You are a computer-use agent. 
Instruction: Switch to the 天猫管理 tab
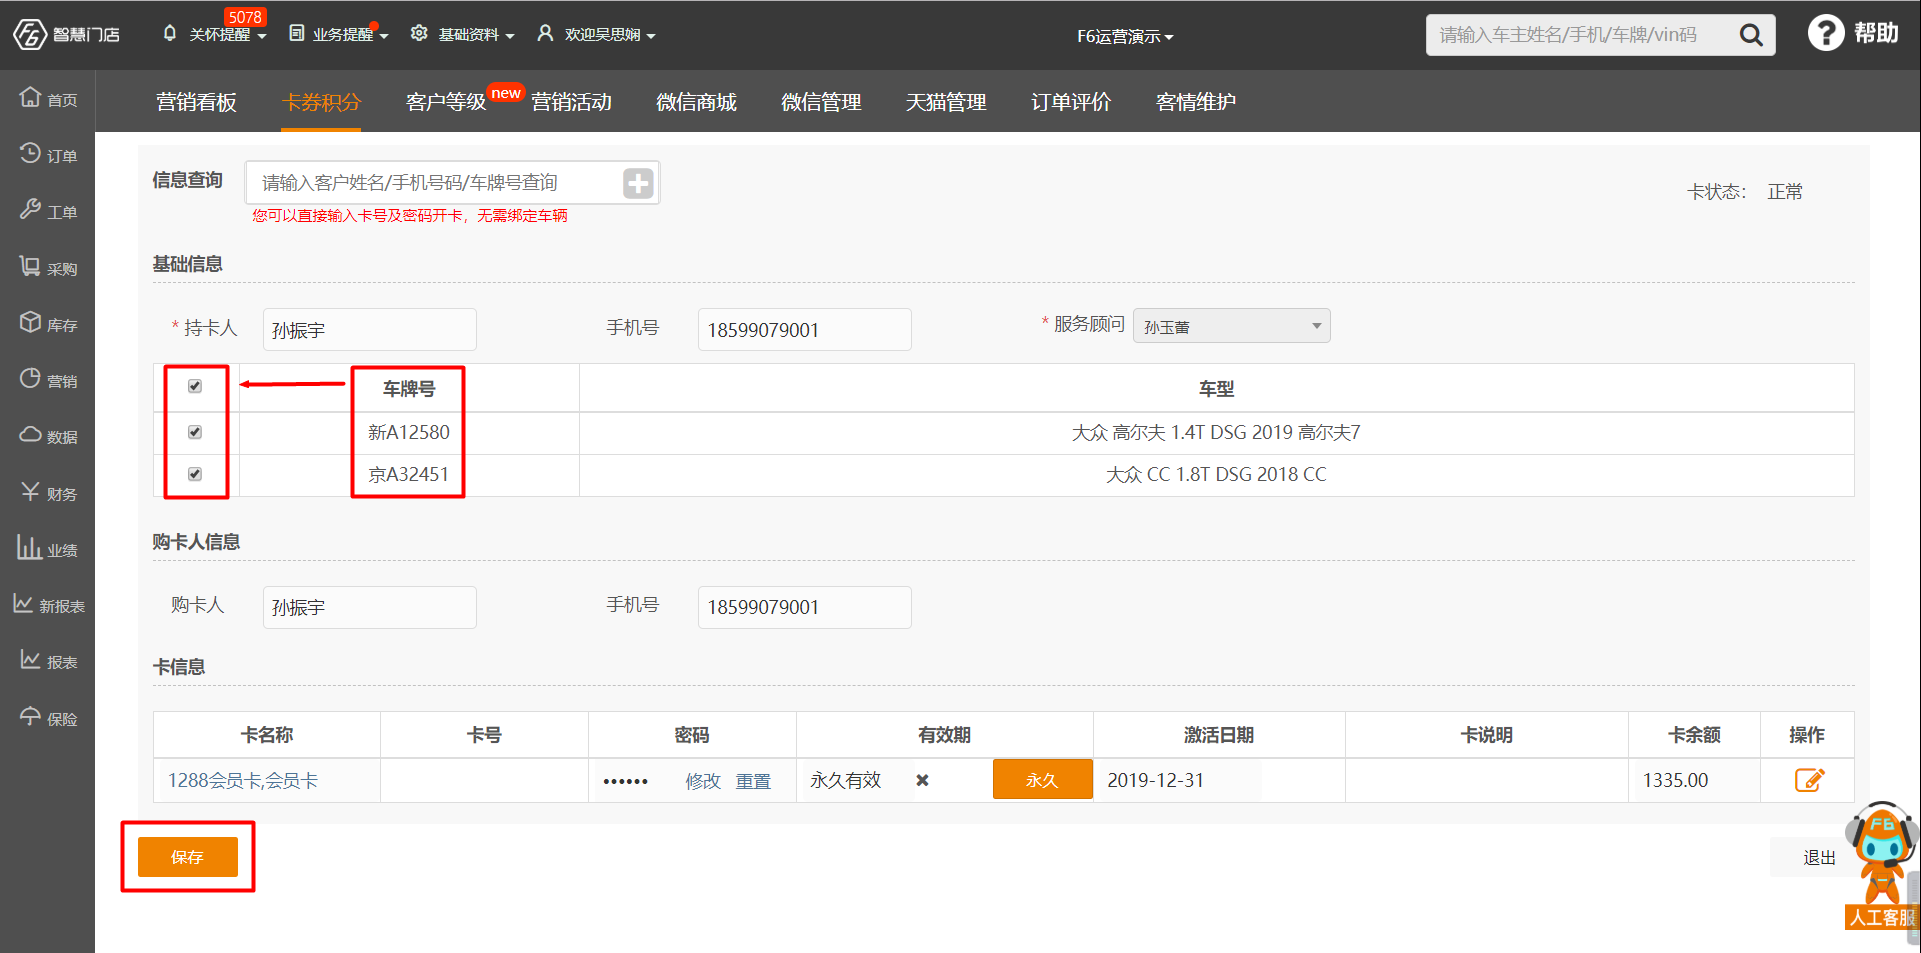pyautogui.click(x=946, y=102)
